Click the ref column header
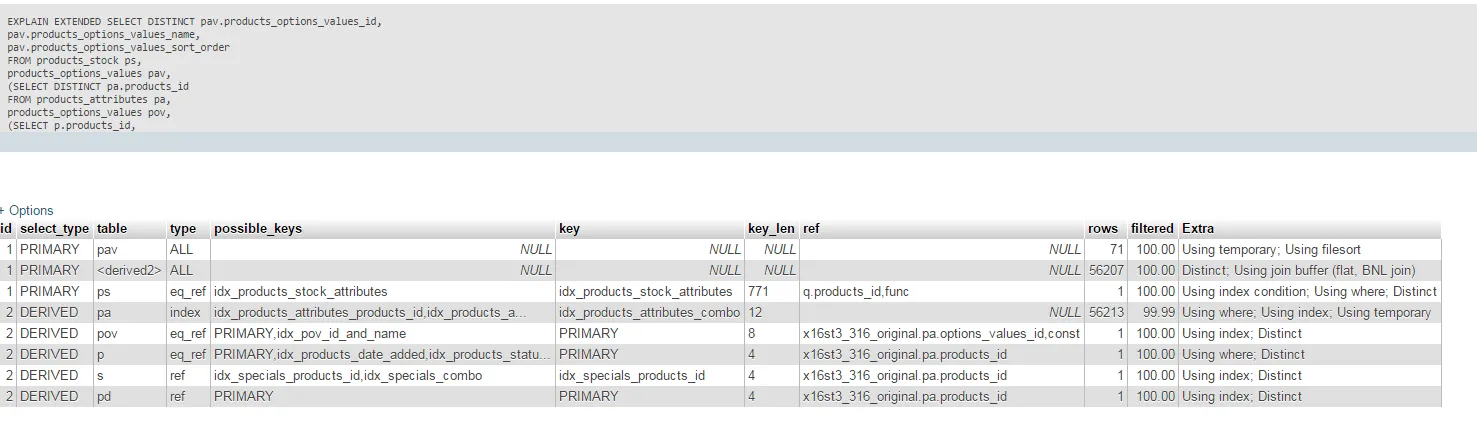The width and height of the screenshot is (1477, 435). pyautogui.click(x=811, y=228)
